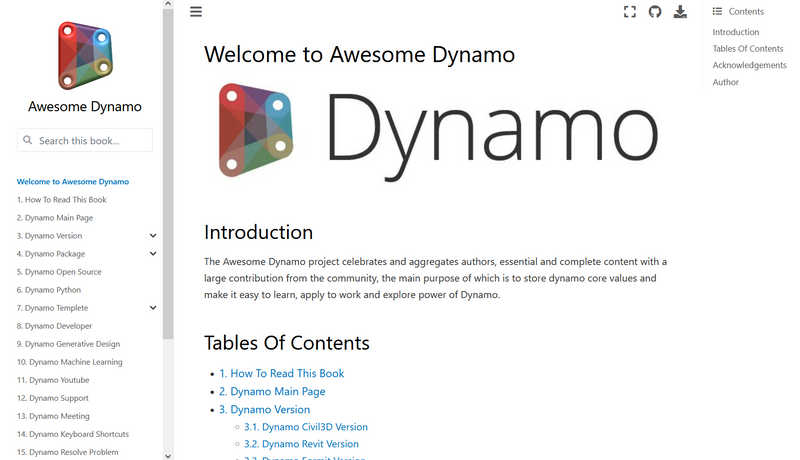The width and height of the screenshot is (800, 460).
Task: Open 4. Dynamo Package in sidebar
Action: 51,253
